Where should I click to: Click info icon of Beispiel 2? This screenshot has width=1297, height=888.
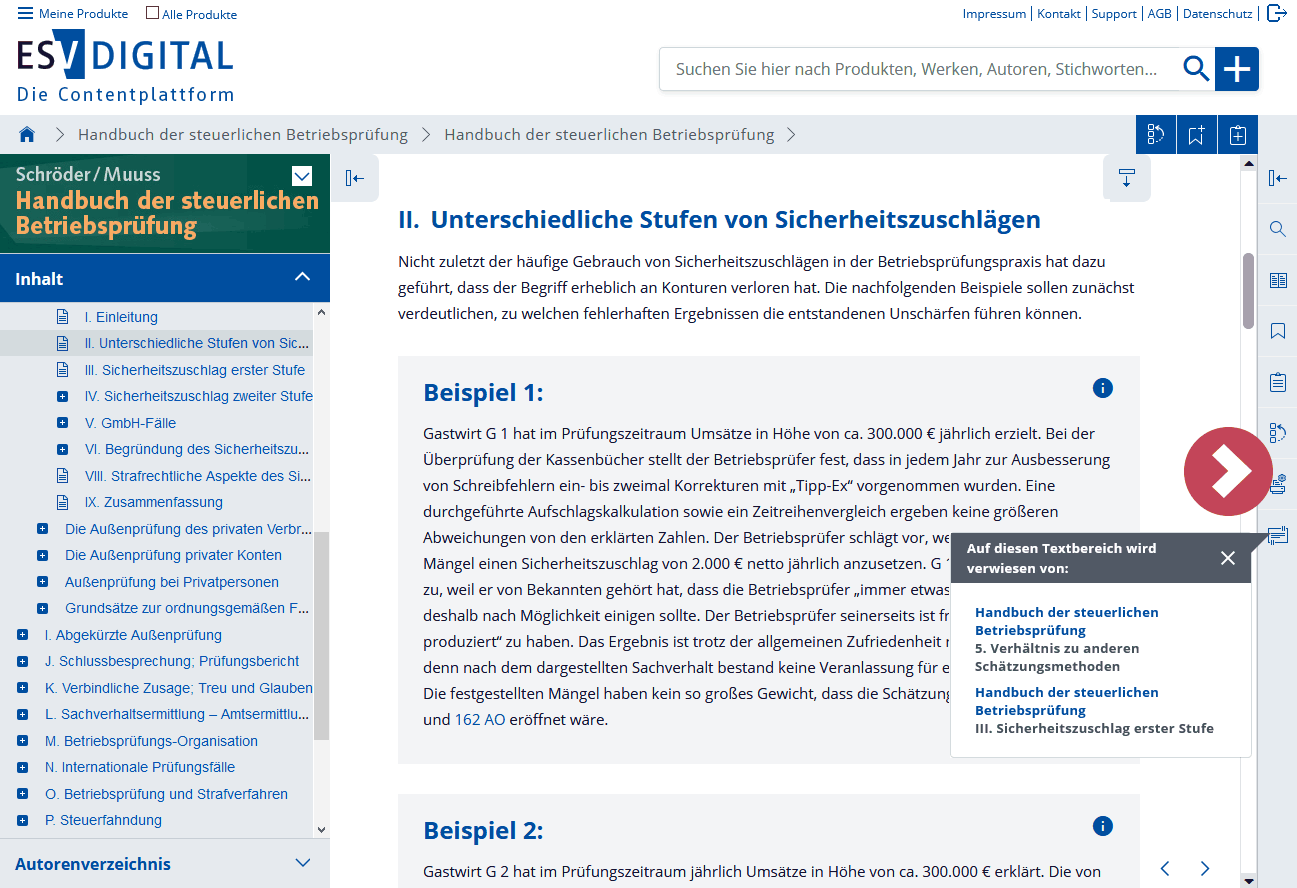click(1103, 826)
